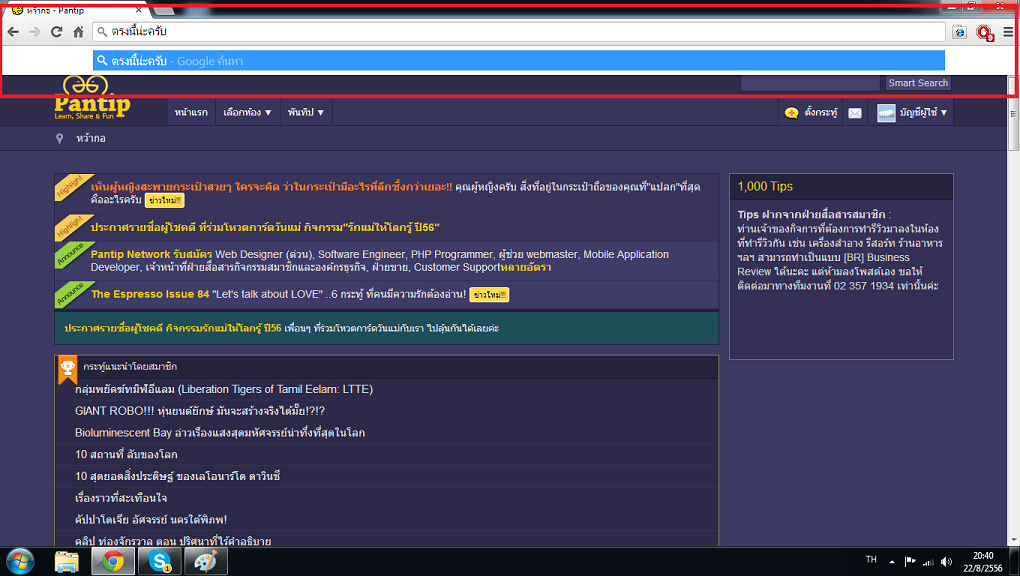Open the เรื่องราวที่สะเทือนใจ topic
The height and width of the screenshot is (576, 1020).
tap(121, 498)
